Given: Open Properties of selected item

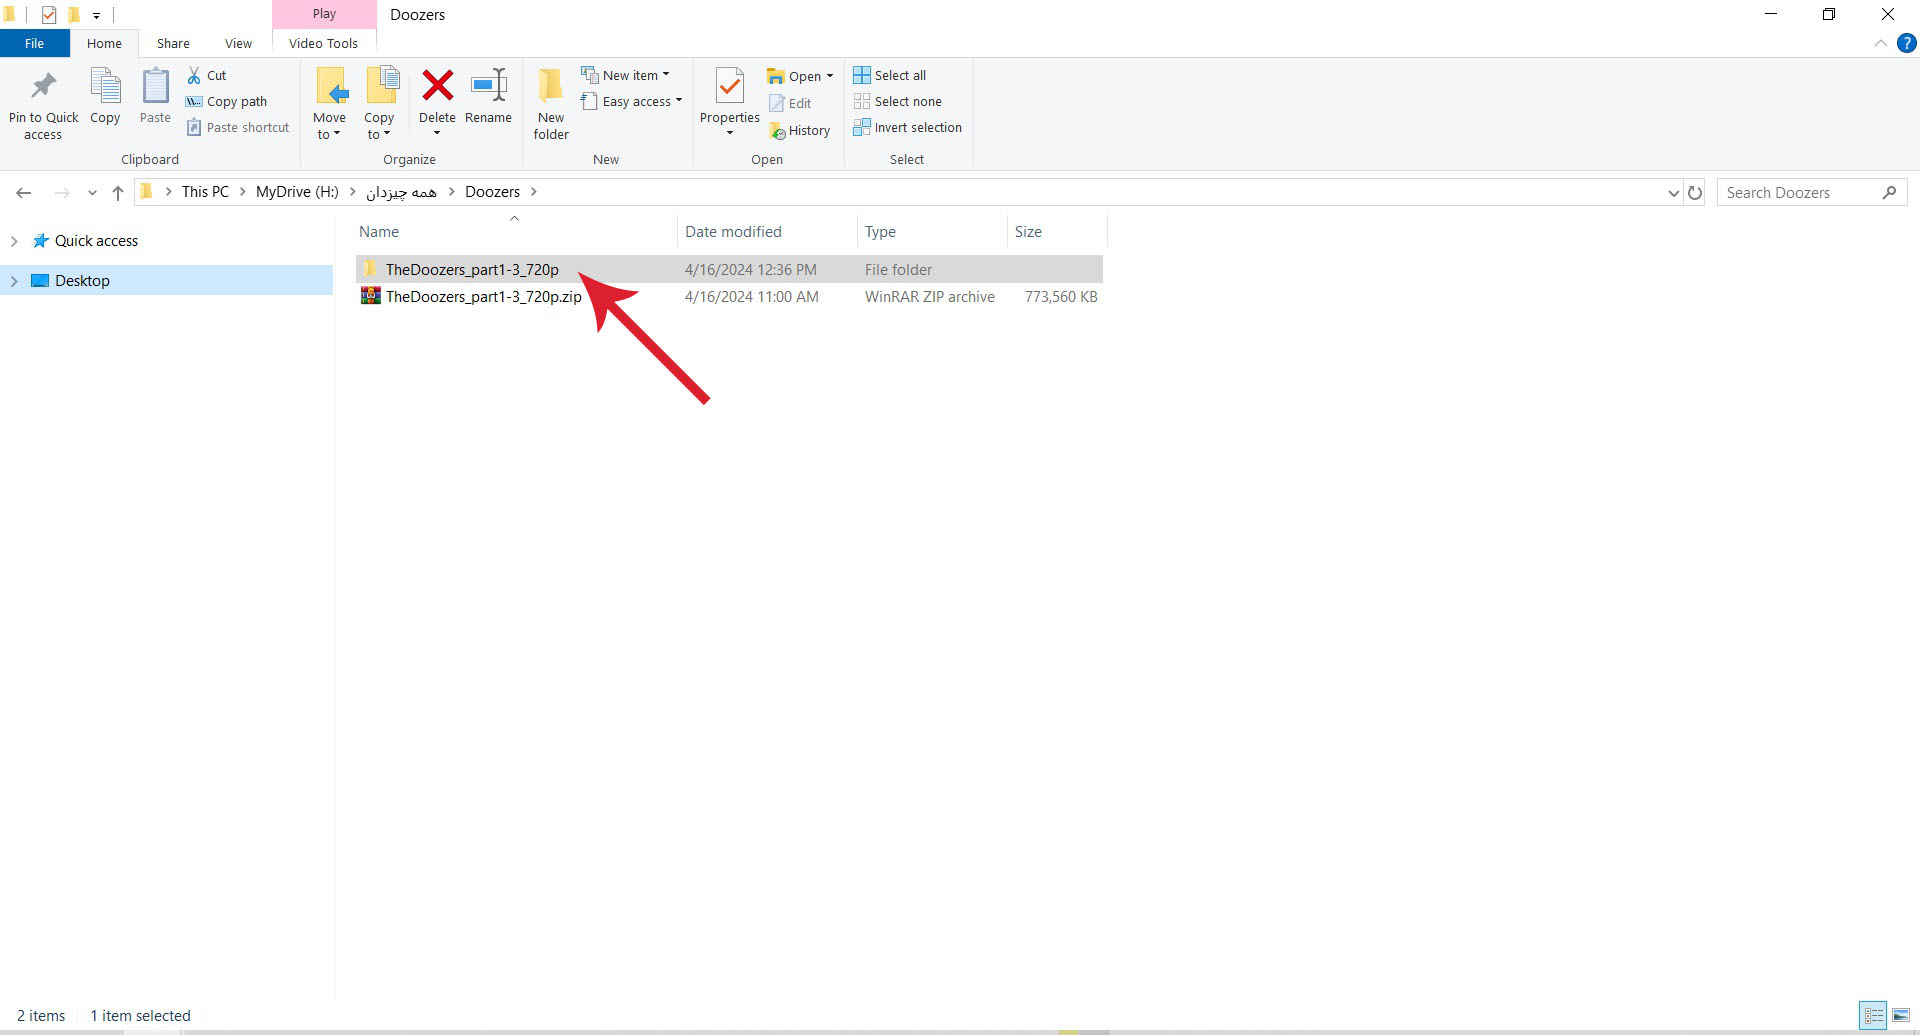Looking at the screenshot, I should tap(730, 102).
